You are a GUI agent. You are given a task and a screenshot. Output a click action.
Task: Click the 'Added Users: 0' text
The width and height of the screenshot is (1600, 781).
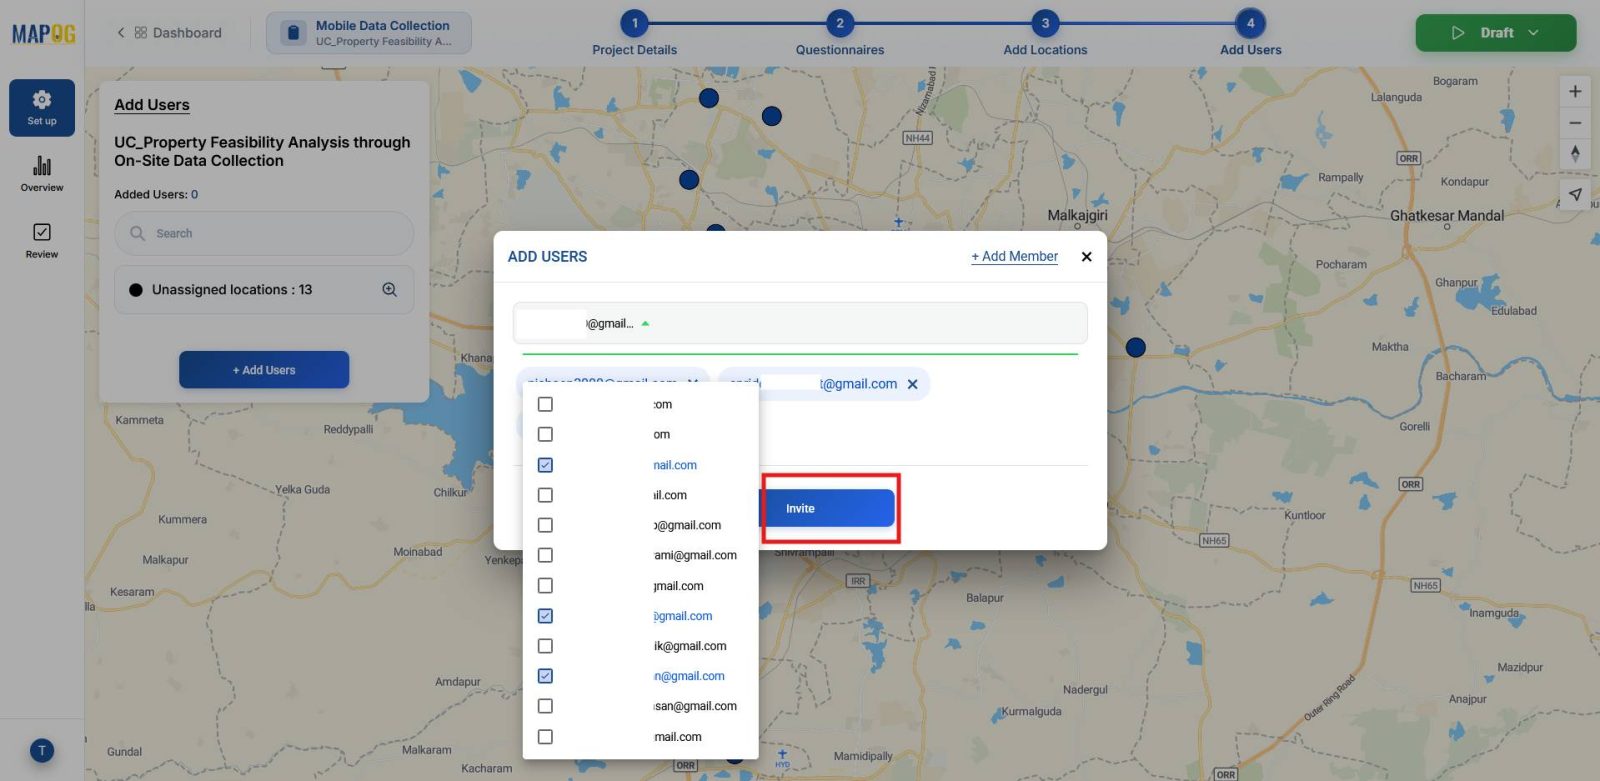click(x=156, y=195)
